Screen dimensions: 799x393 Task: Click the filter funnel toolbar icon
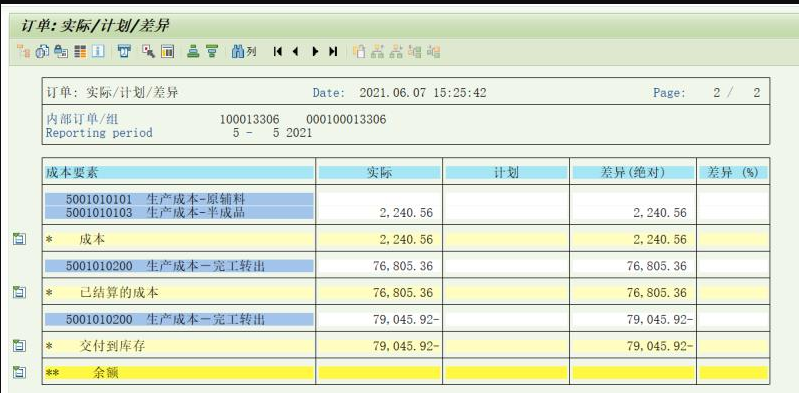pyautogui.click(x=124, y=51)
